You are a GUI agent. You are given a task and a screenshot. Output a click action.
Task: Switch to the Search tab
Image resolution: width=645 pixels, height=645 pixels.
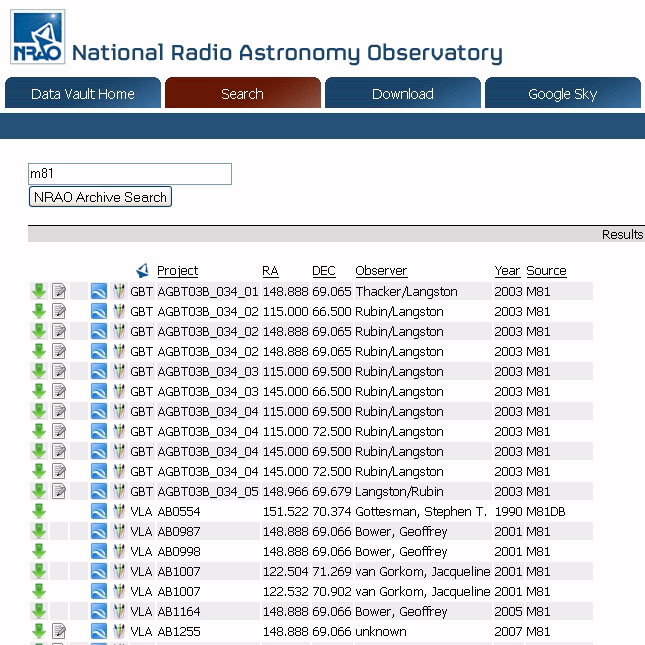point(243,93)
